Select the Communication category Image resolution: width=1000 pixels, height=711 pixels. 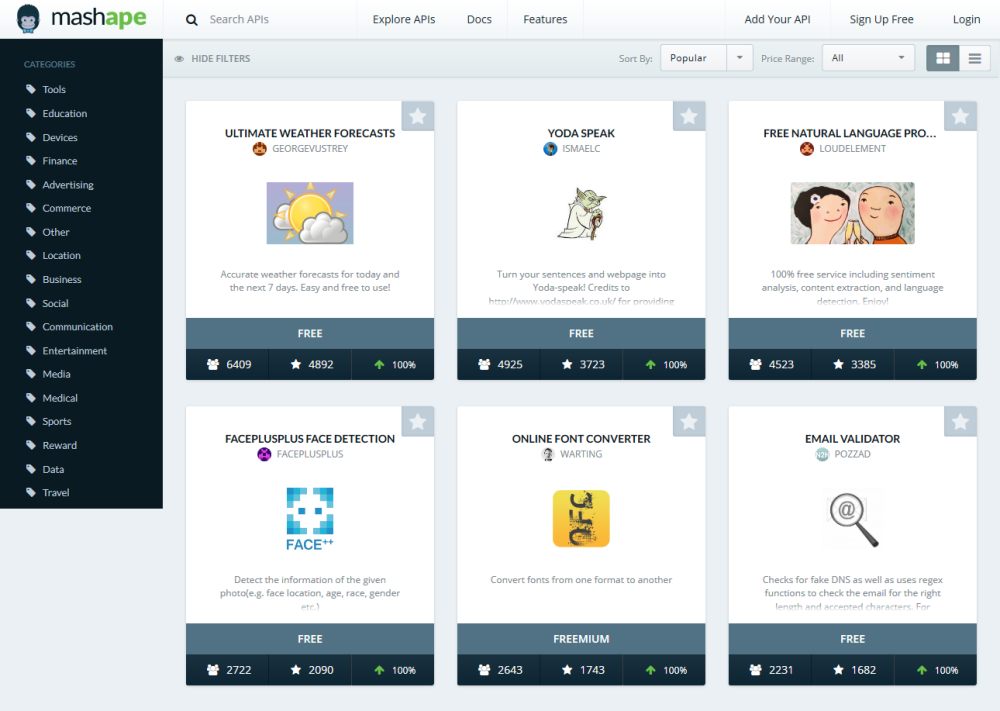point(77,327)
